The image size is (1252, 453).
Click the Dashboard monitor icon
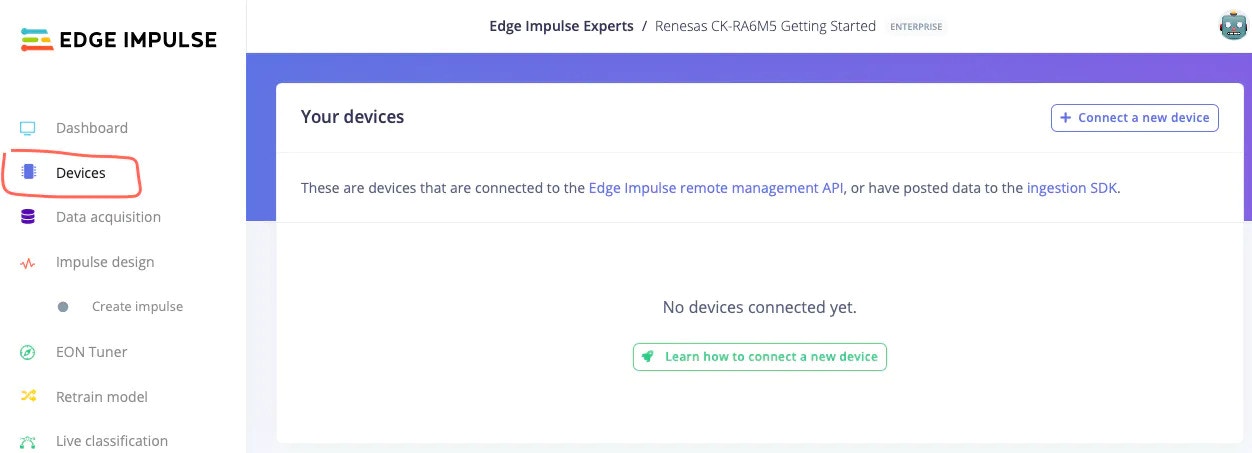coord(28,128)
